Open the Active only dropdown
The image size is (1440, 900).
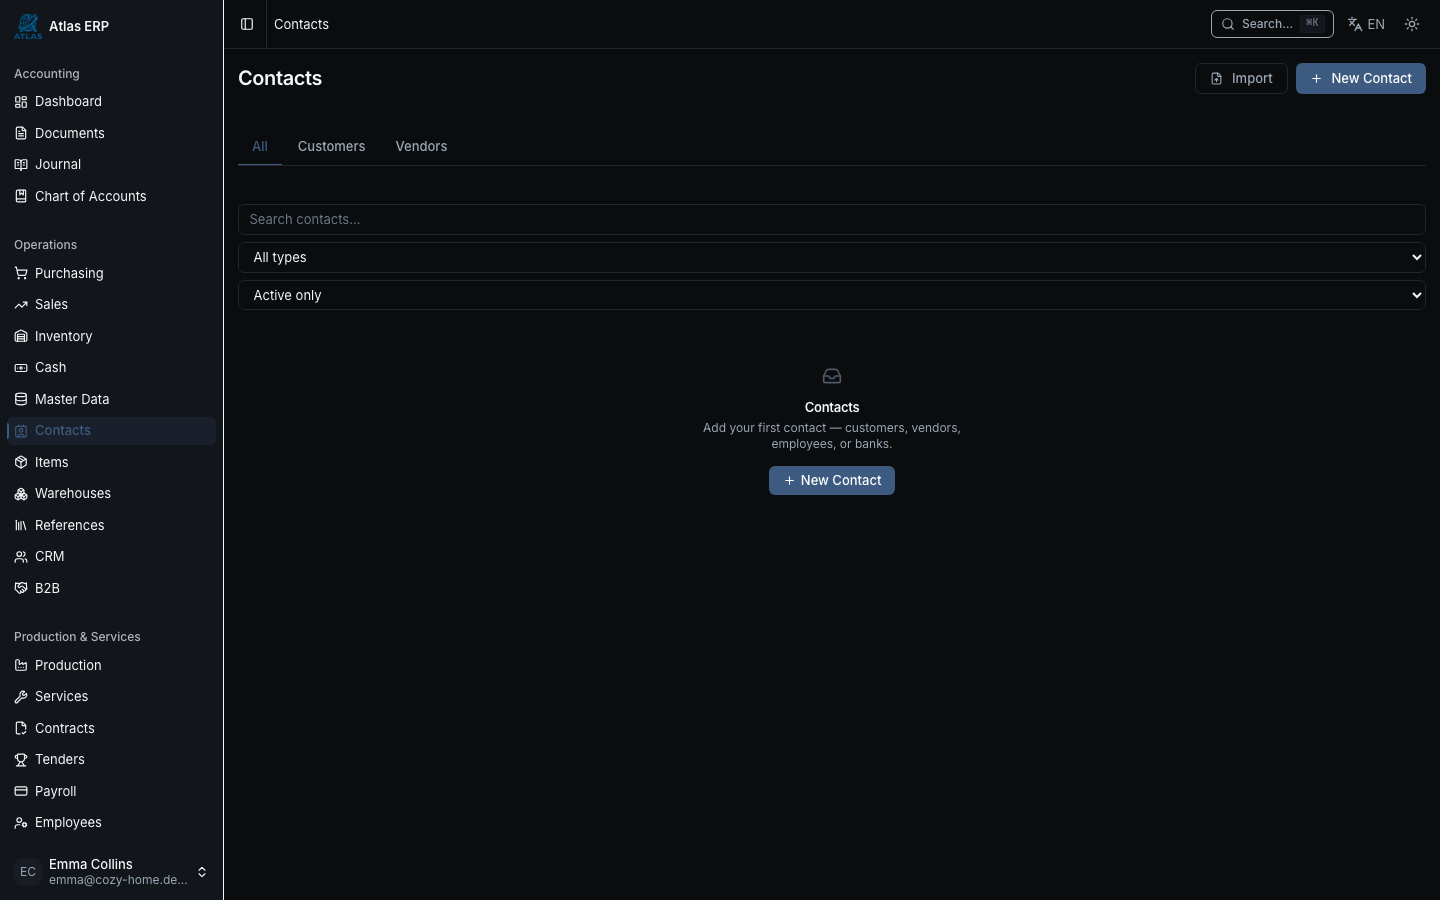pyautogui.click(x=832, y=295)
